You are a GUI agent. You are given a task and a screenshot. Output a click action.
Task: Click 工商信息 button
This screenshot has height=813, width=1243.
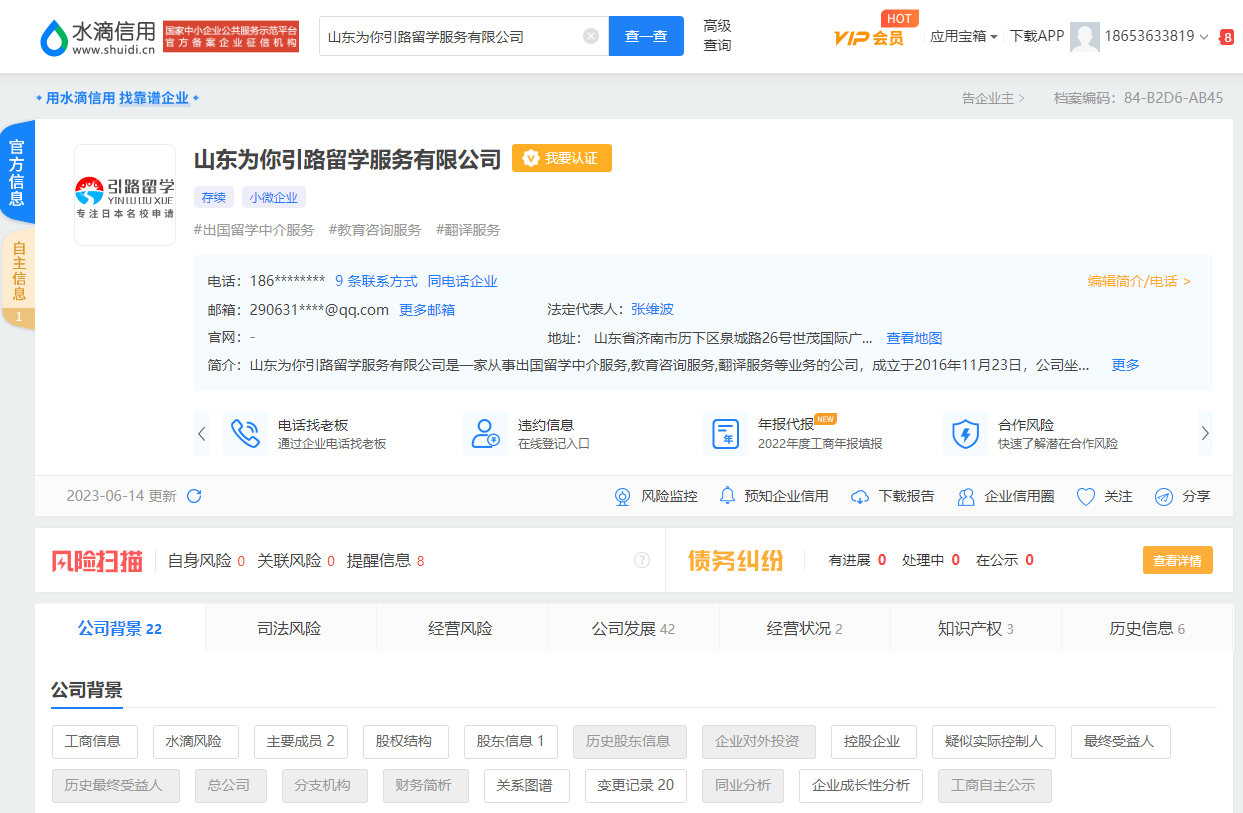[94, 742]
